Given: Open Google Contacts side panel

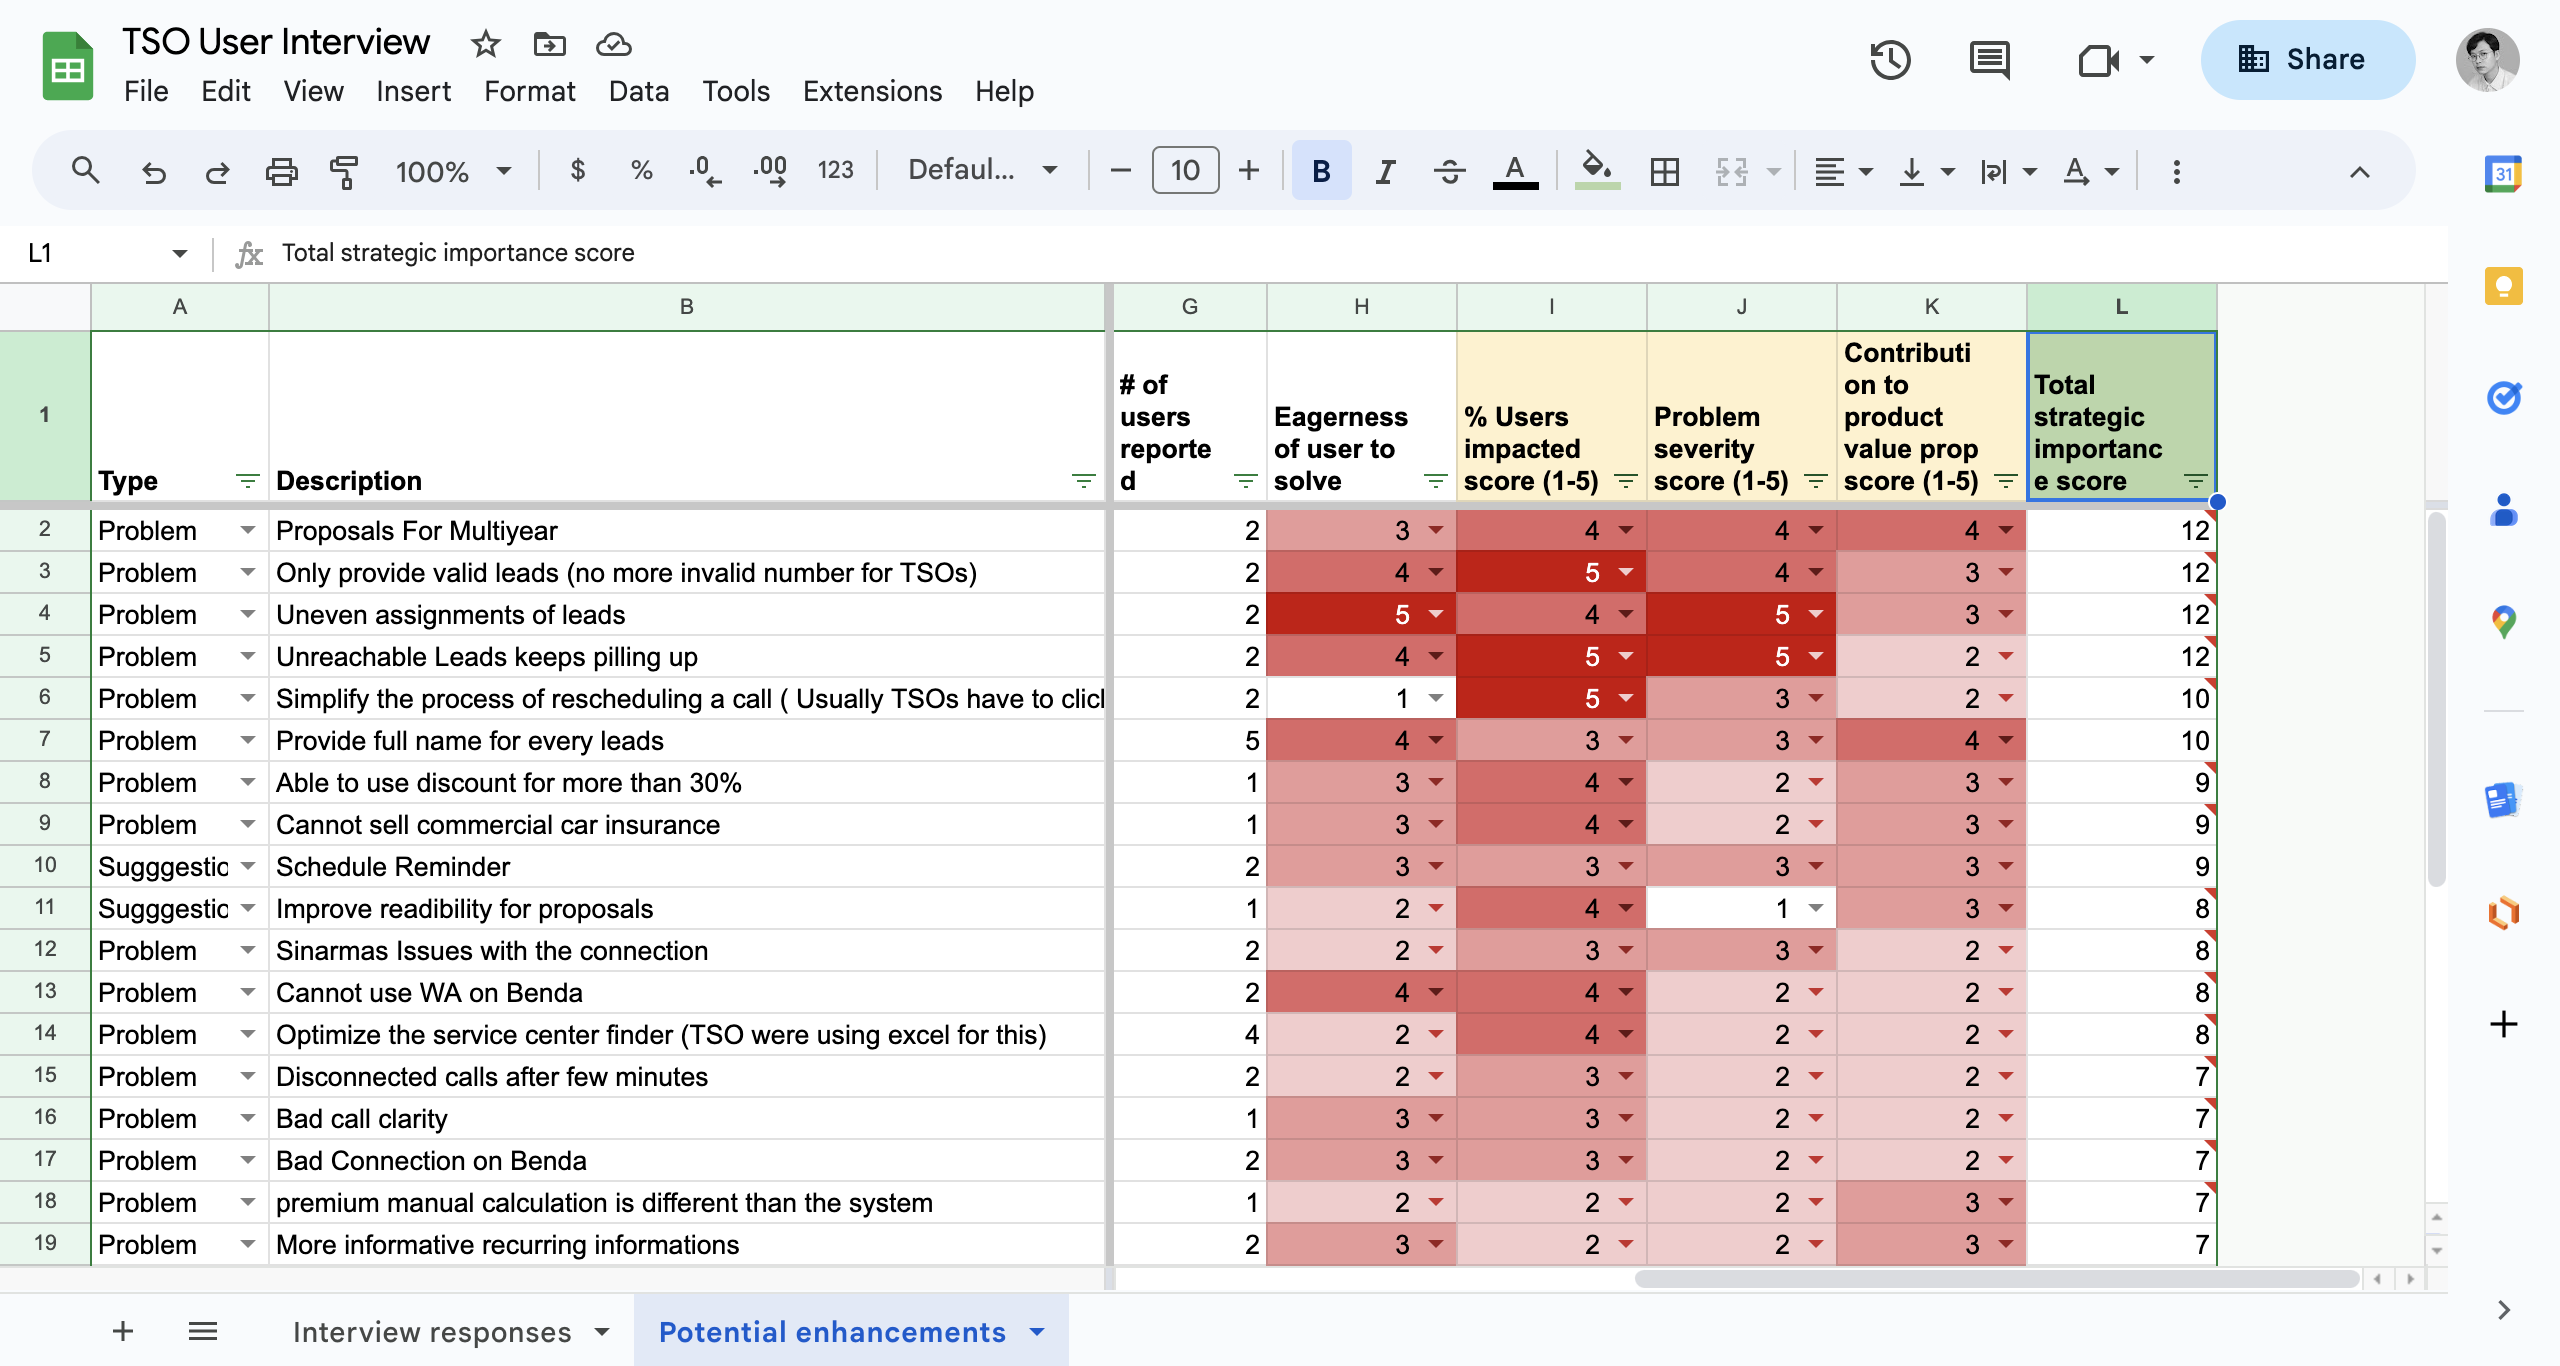Looking at the screenshot, I should tap(2503, 510).
